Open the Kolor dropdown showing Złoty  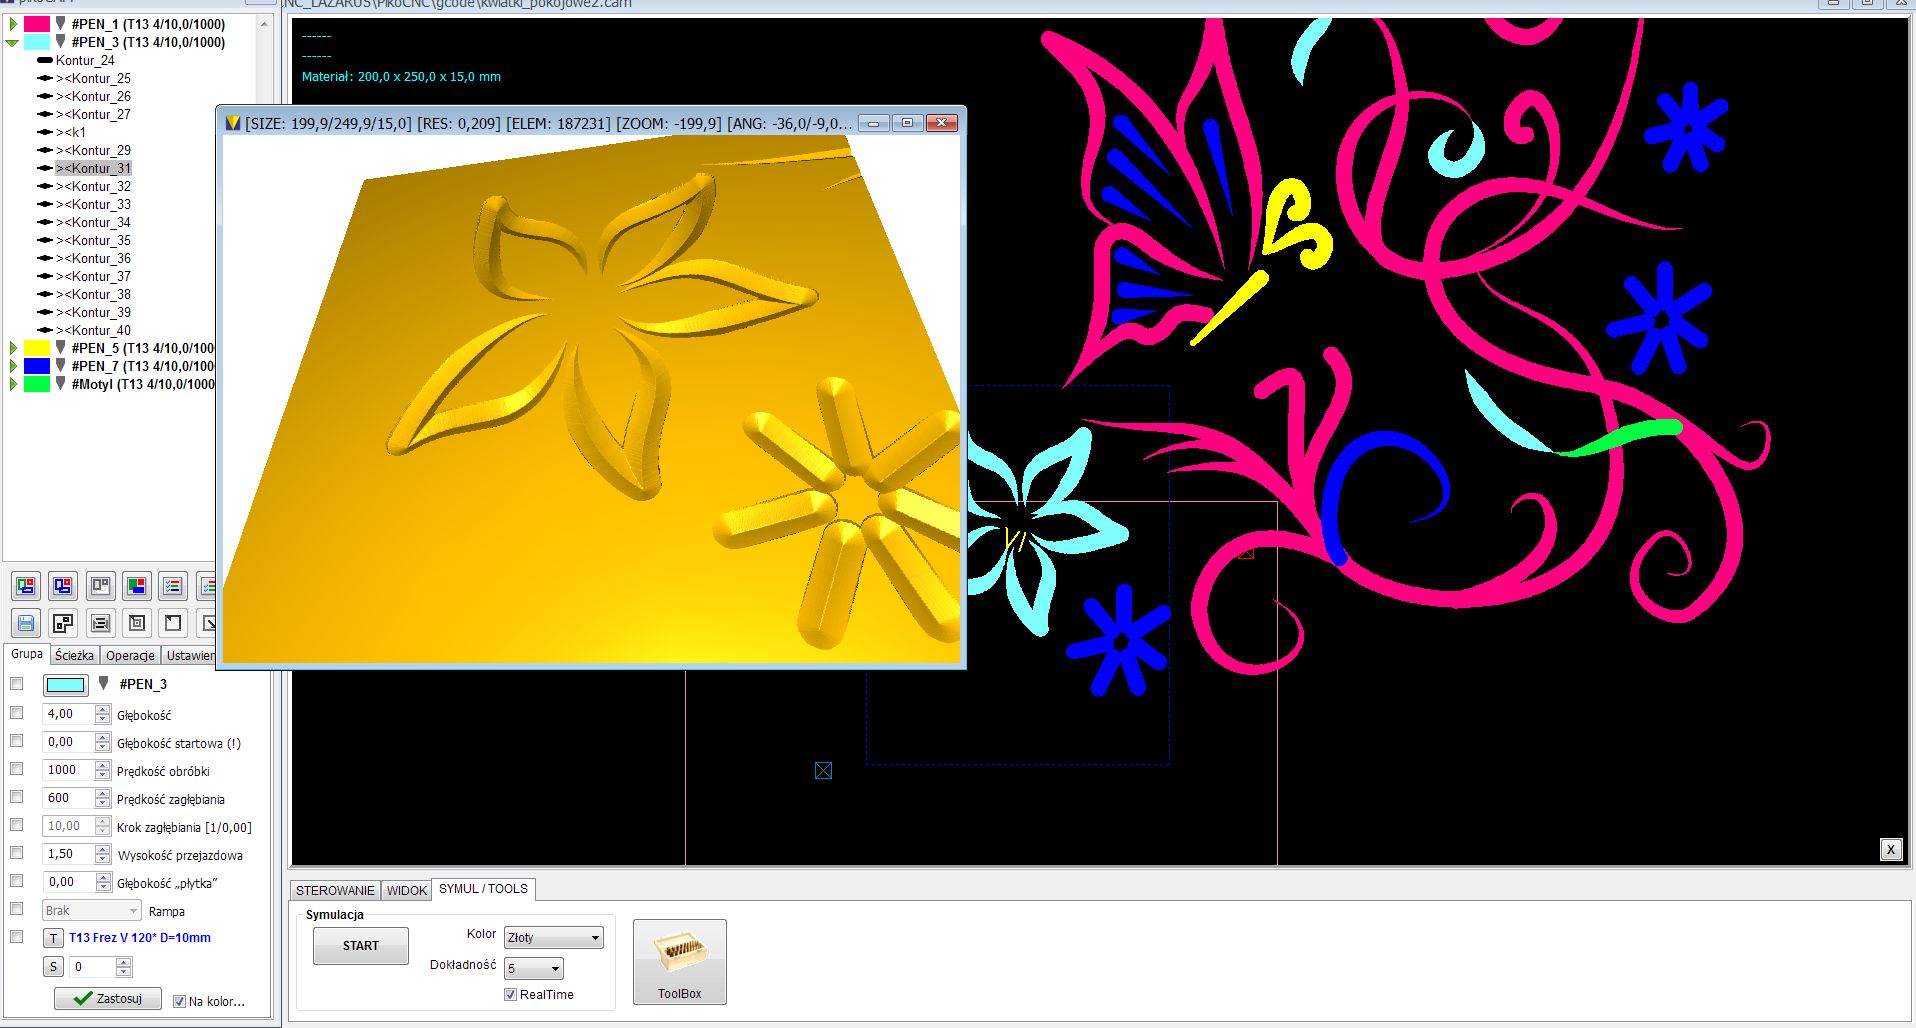tap(554, 937)
